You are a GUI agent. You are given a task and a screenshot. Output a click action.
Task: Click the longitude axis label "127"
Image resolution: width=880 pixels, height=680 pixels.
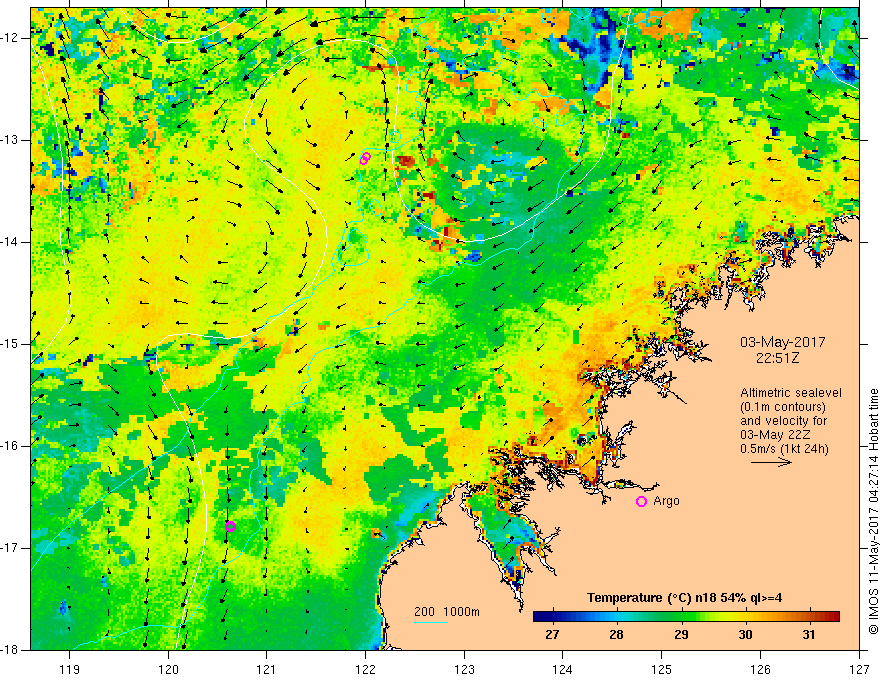tap(859, 669)
